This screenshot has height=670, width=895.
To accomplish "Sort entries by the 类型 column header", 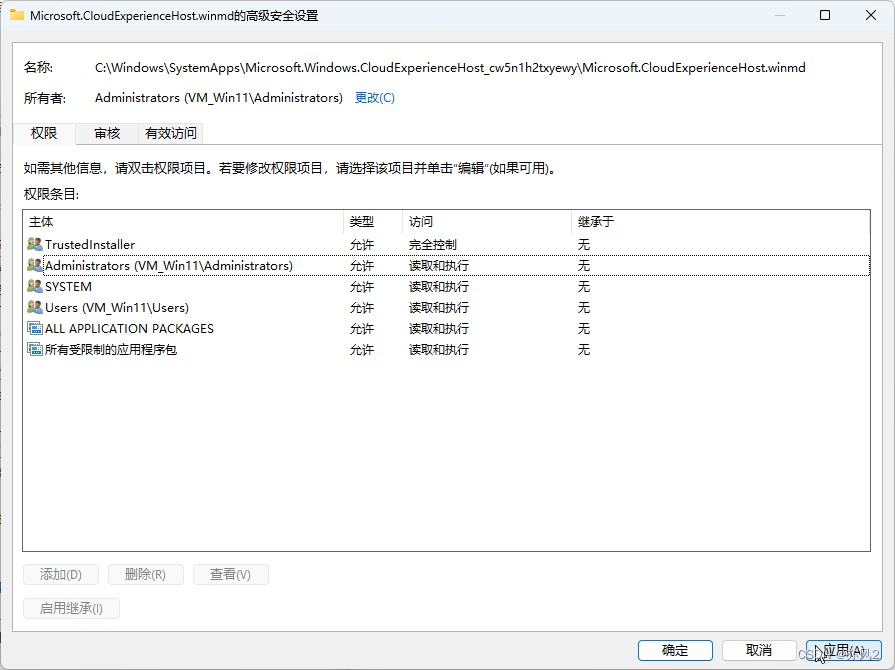I will pos(373,222).
